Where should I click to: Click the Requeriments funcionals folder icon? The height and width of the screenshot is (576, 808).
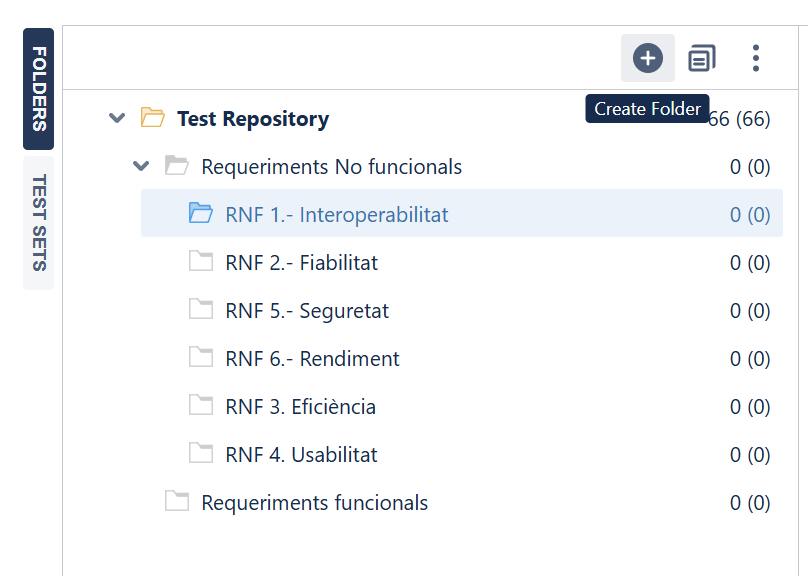point(177,501)
